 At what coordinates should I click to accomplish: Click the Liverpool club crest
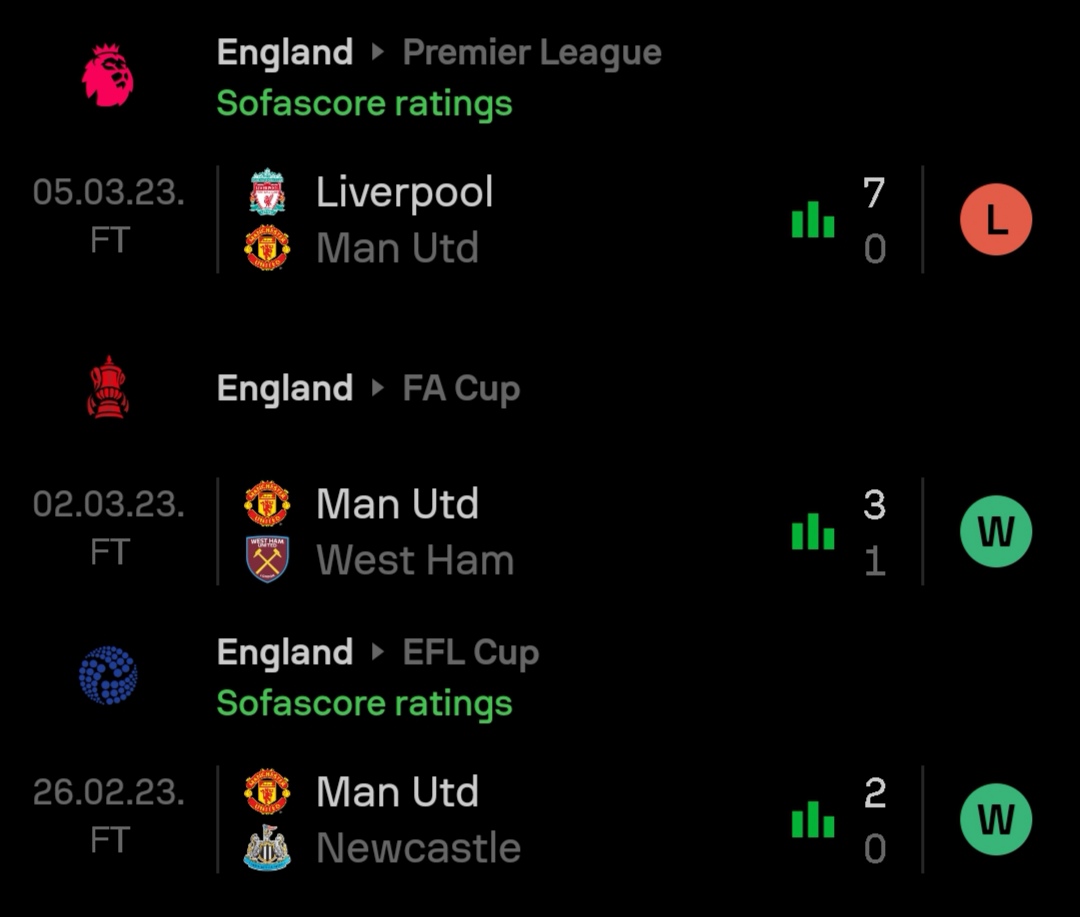267,192
